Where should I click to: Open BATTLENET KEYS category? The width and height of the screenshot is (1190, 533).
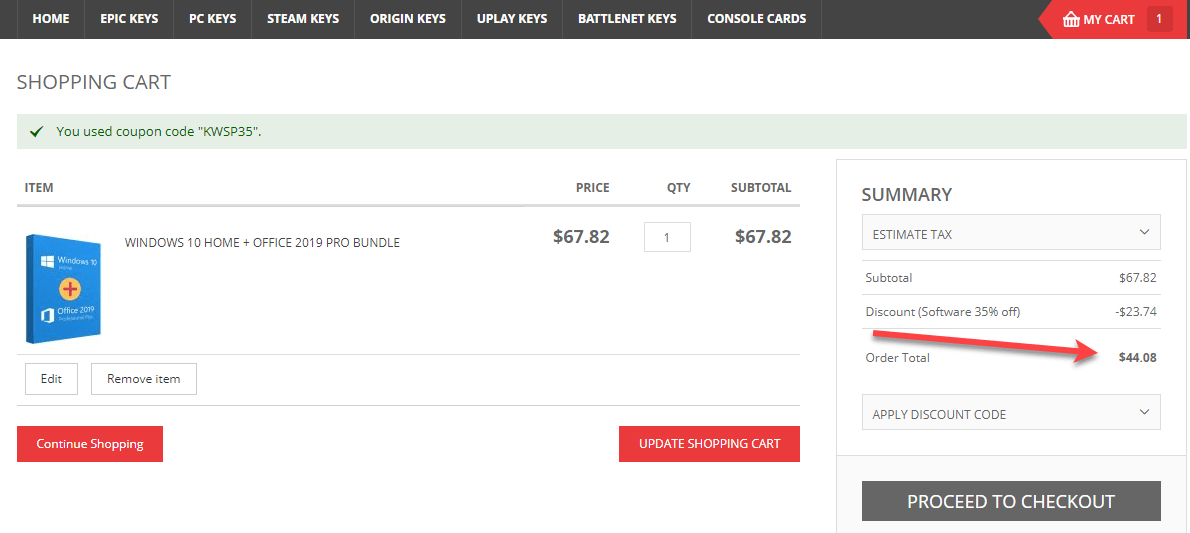pyautogui.click(x=627, y=19)
